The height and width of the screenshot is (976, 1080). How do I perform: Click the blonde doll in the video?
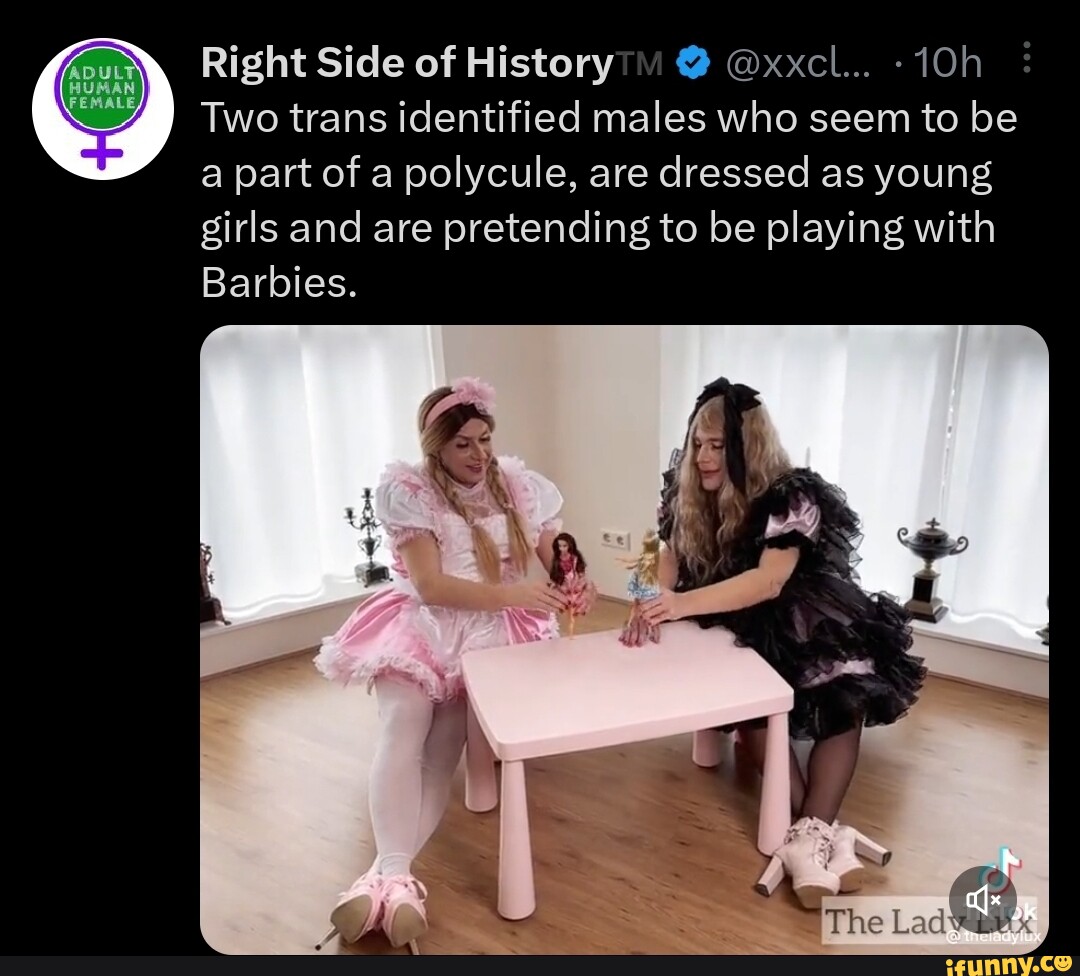645,580
